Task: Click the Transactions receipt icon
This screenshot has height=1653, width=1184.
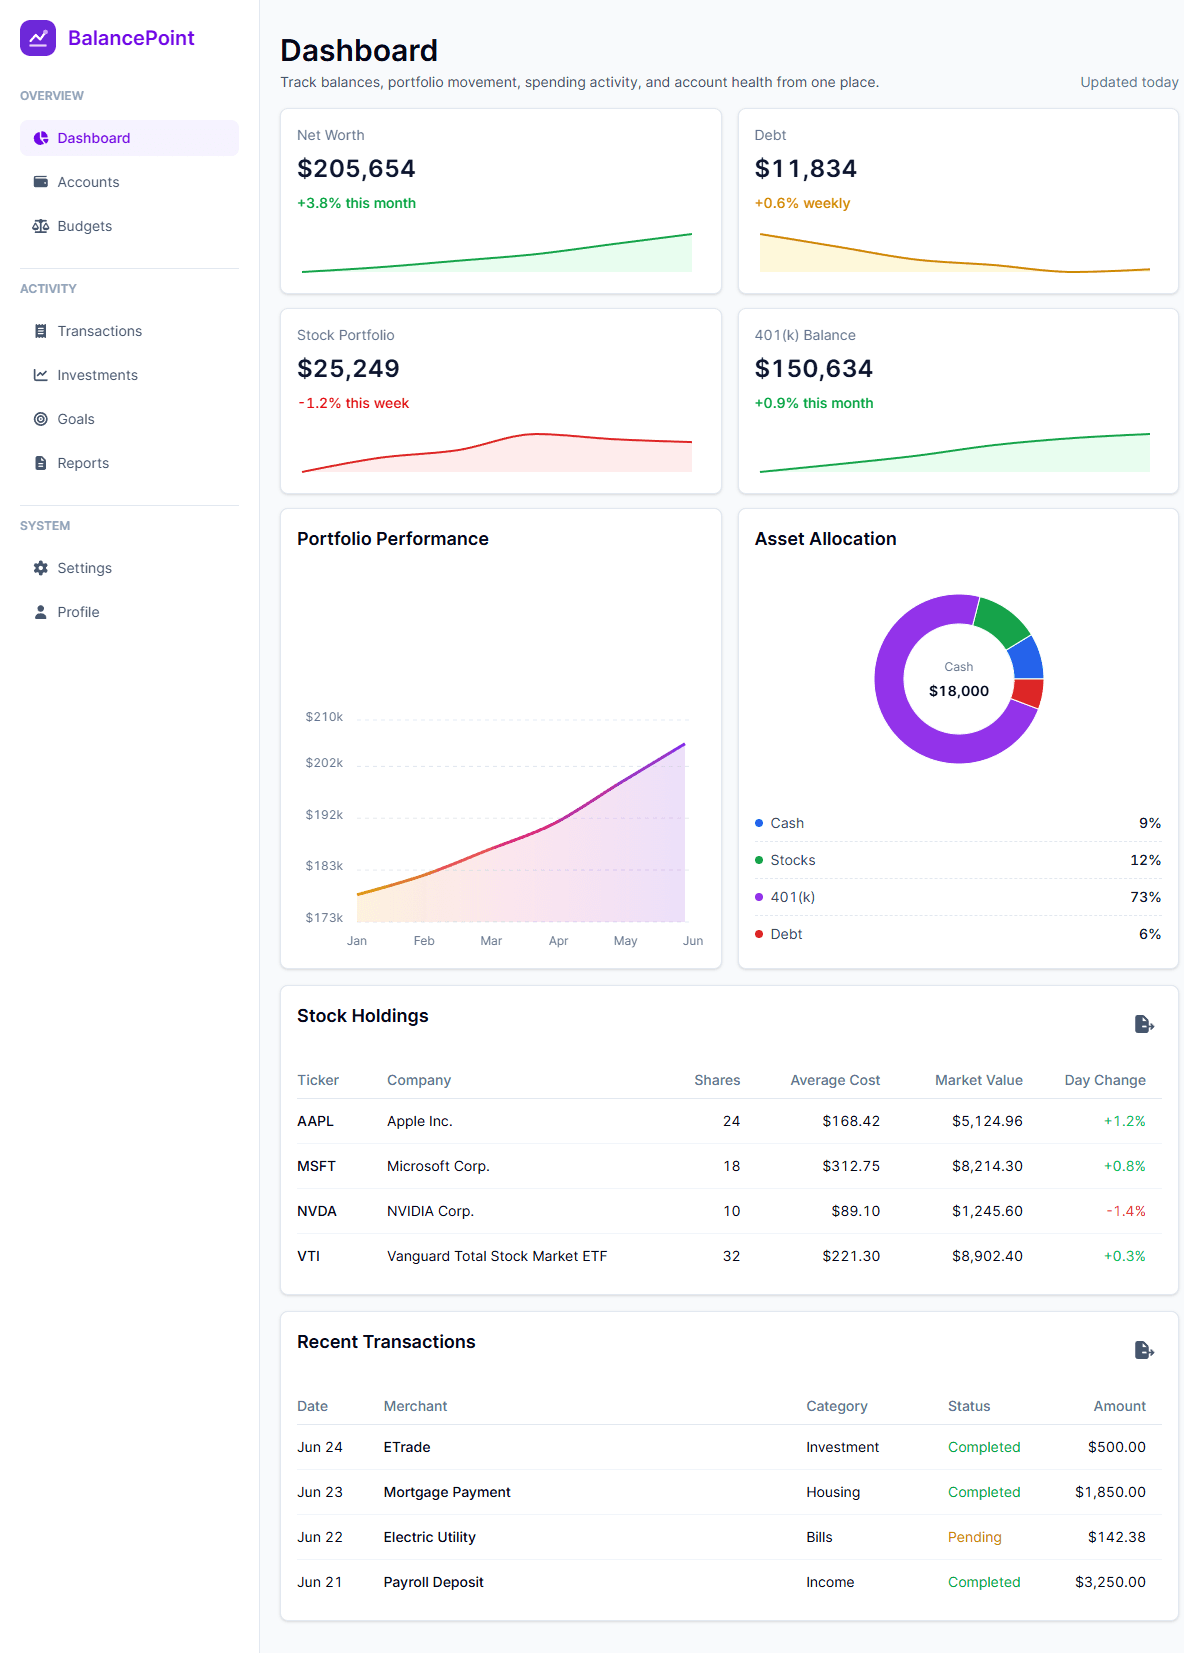Action: coord(41,331)
